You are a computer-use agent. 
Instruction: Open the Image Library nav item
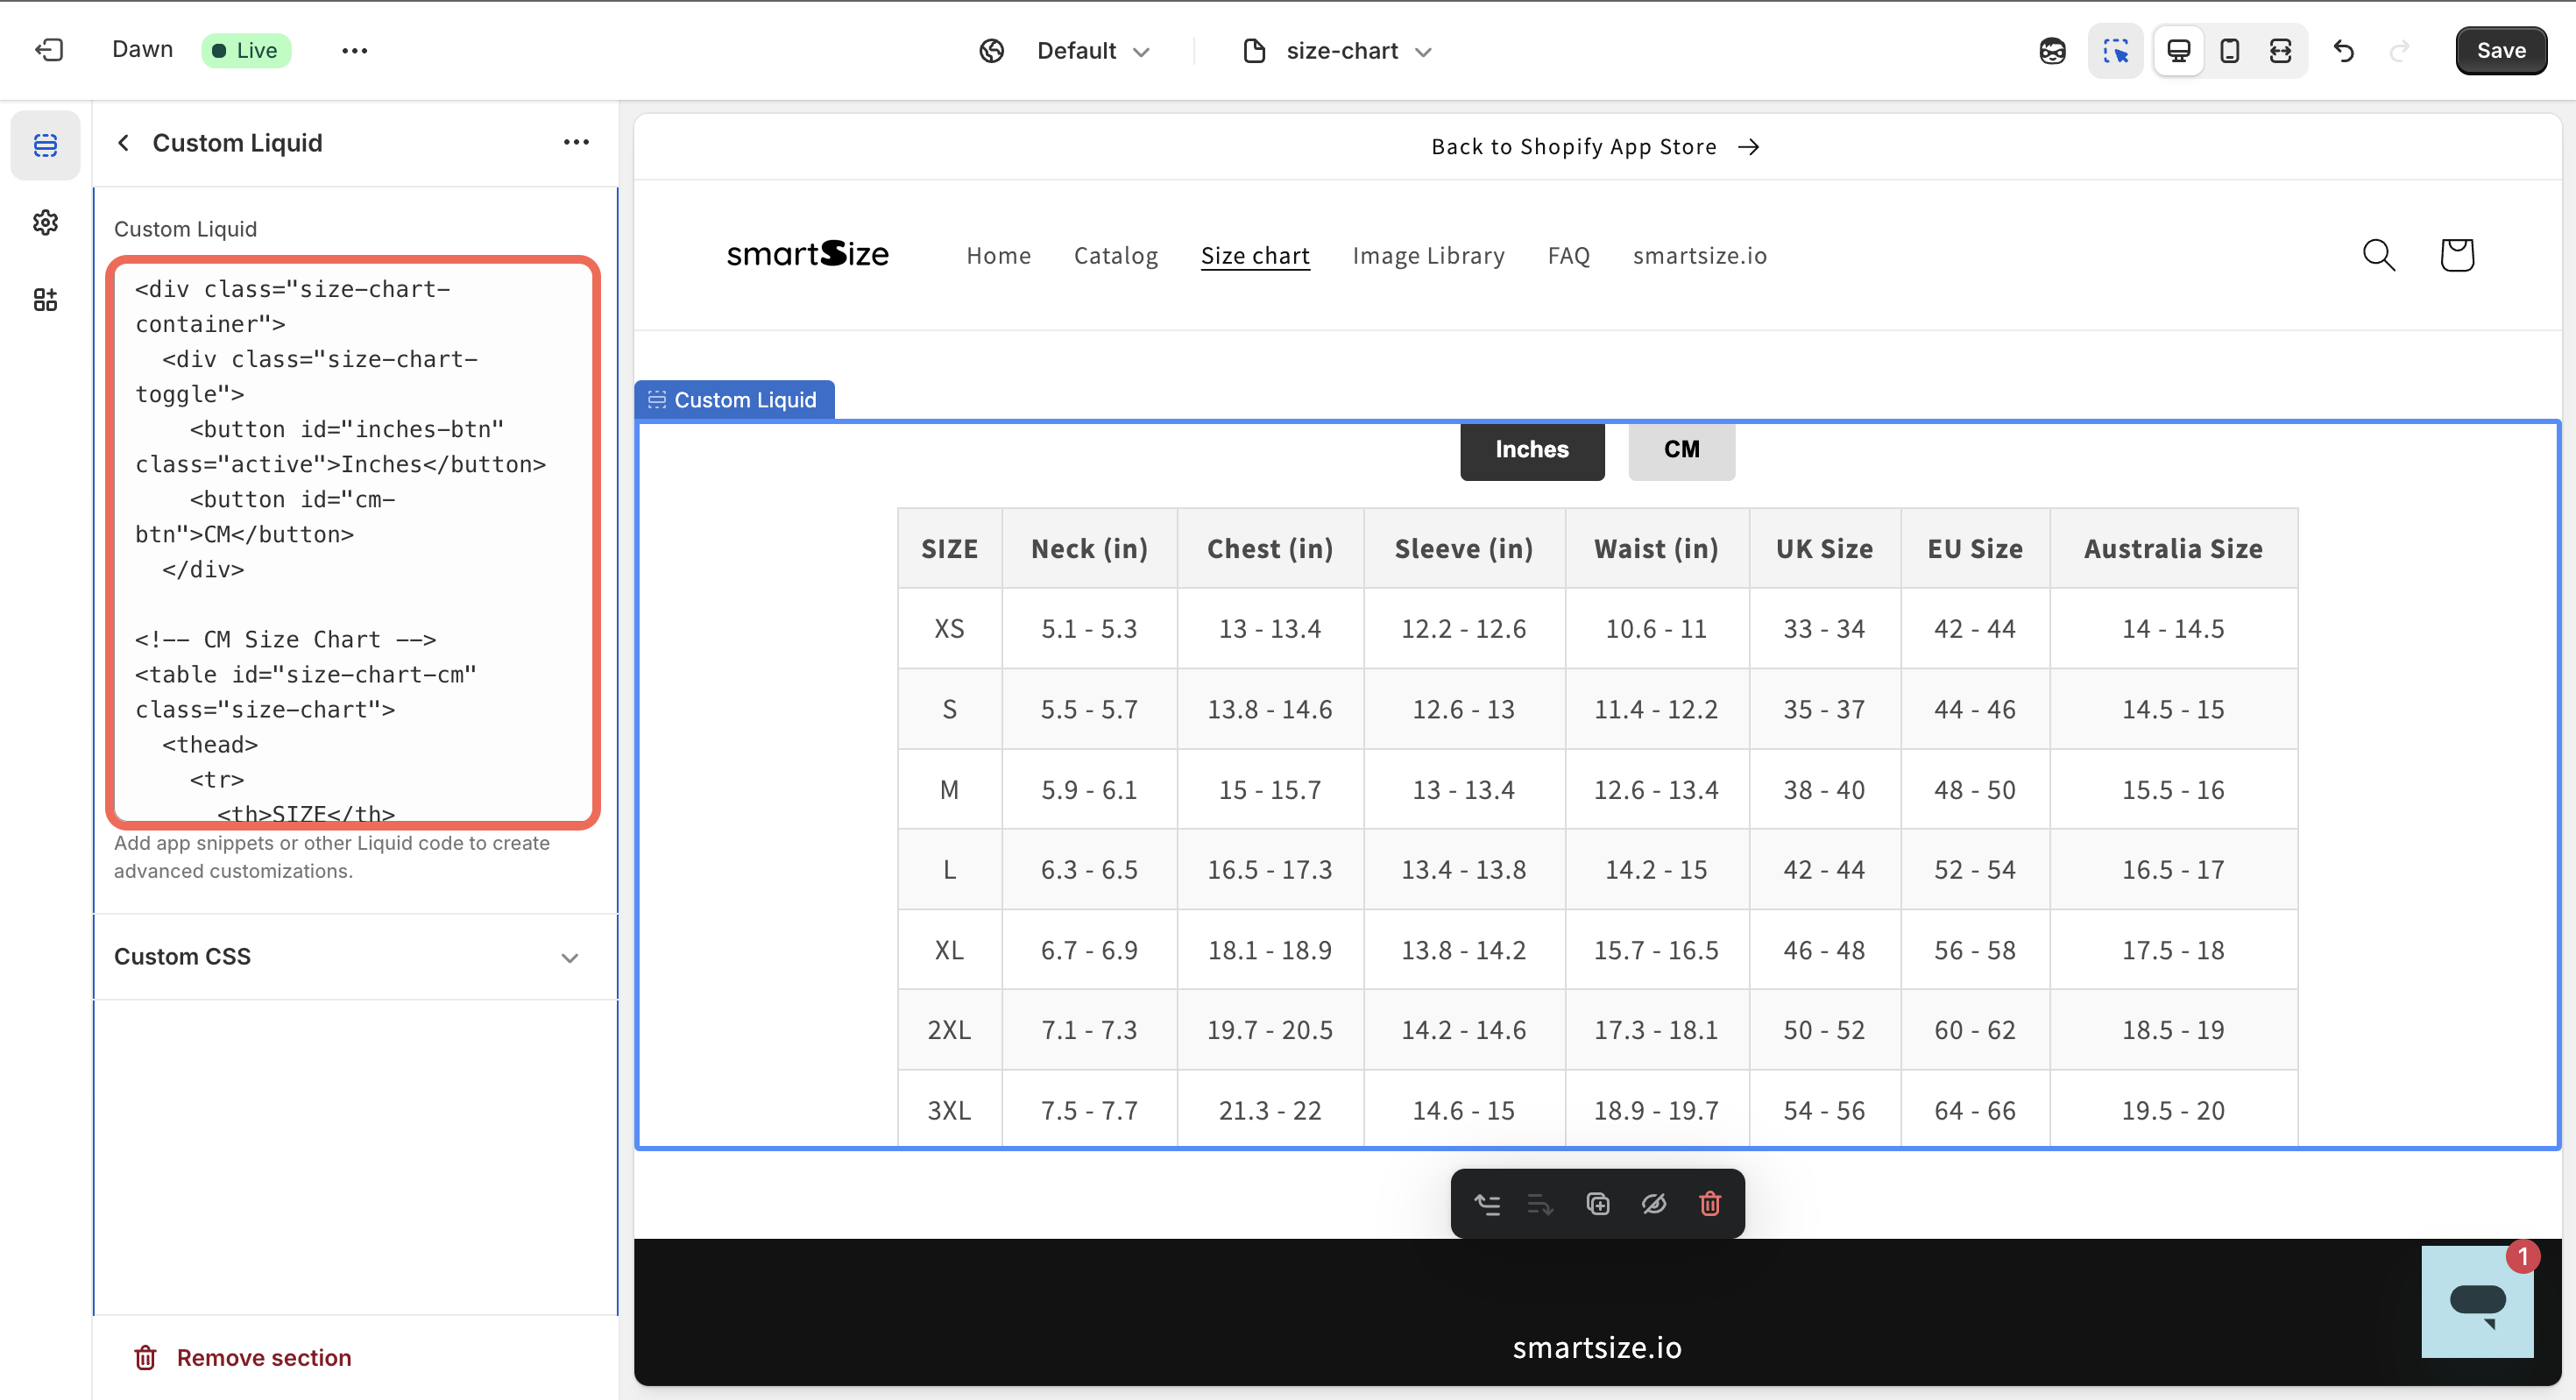[x=1427, y=255]
